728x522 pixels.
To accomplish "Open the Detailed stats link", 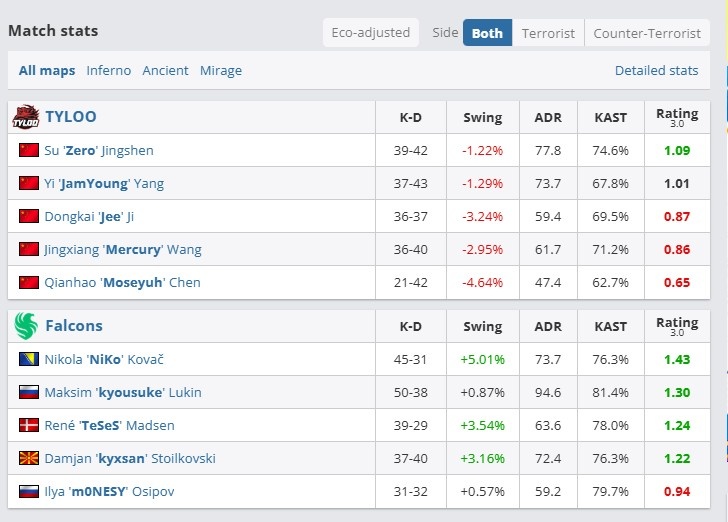I will click(x=656, y=71).
